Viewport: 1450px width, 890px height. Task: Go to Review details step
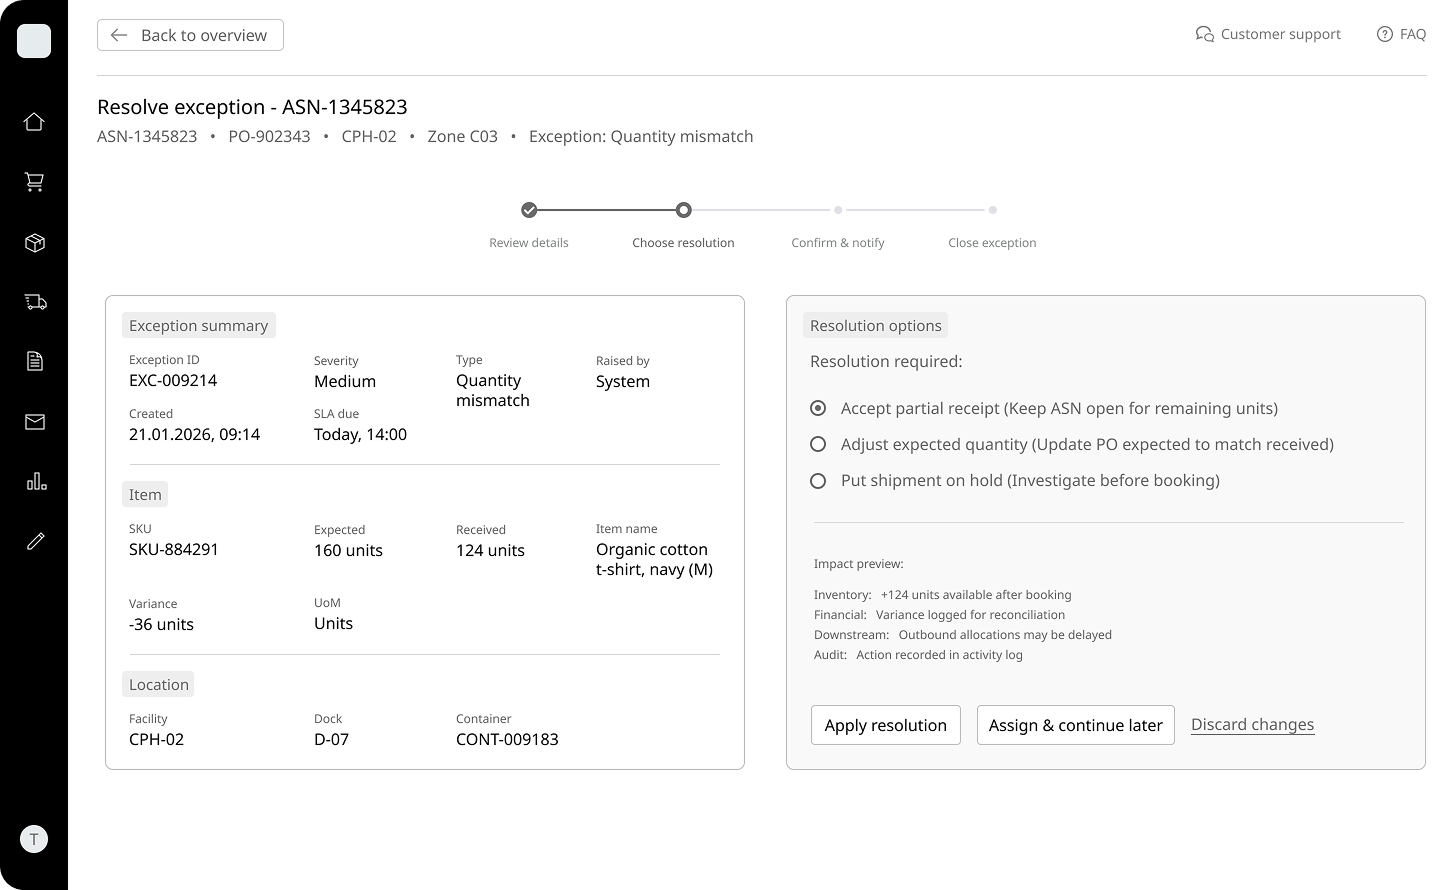pos(529,210)
